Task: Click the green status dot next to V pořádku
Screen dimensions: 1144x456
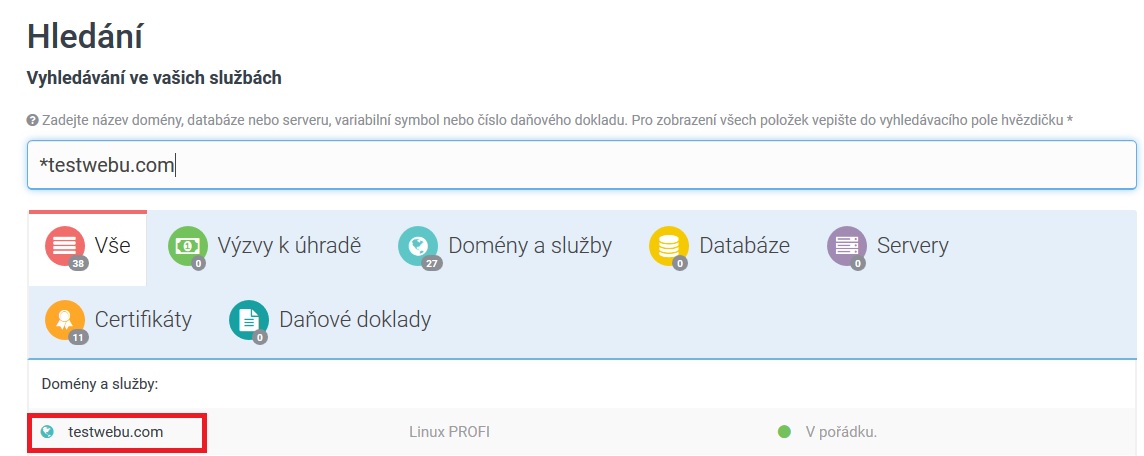Action: pyautogui.click(x=784, y=432)
